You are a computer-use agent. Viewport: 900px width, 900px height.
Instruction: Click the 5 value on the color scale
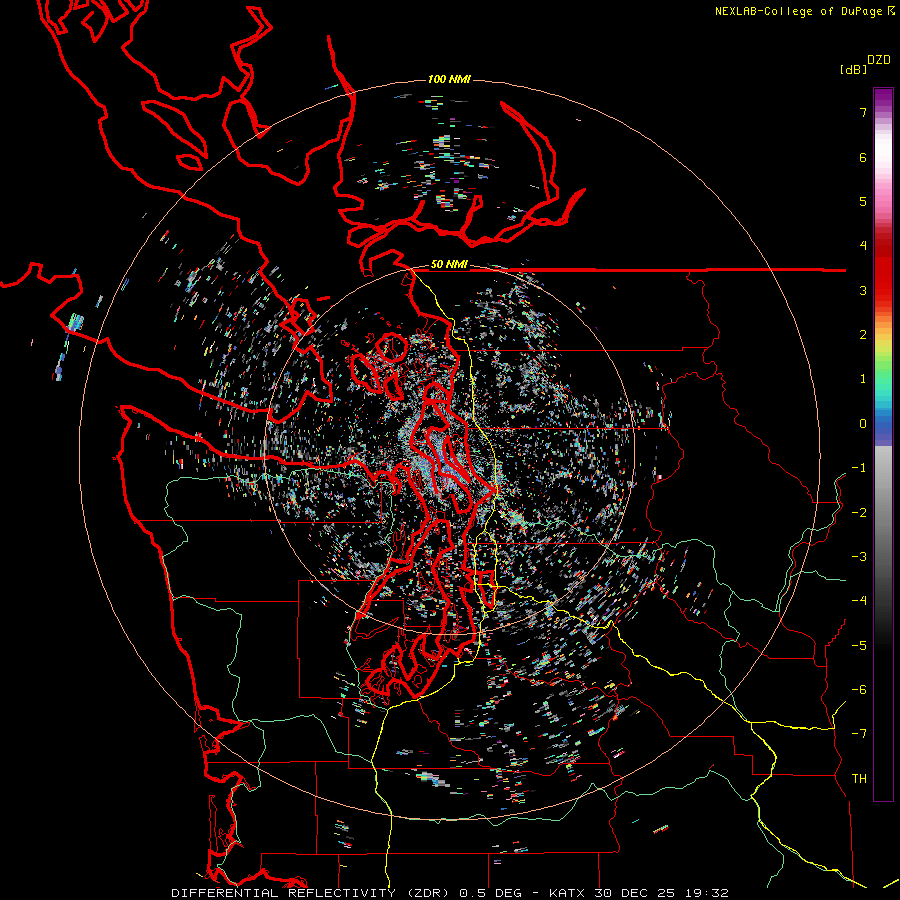click(863, 201)
